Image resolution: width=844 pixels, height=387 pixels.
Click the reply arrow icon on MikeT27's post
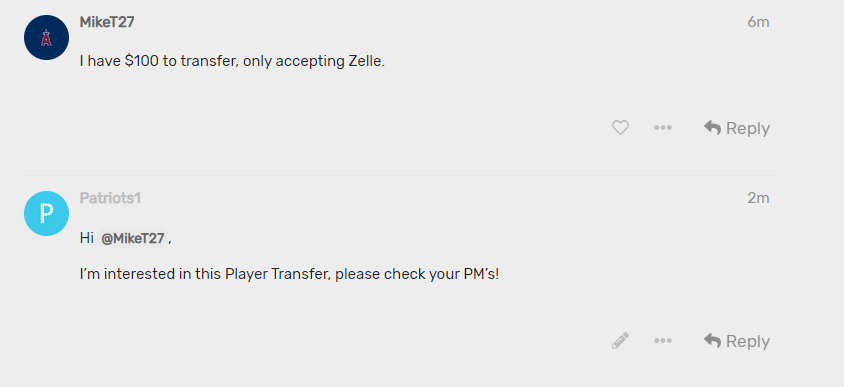(712, 128)
